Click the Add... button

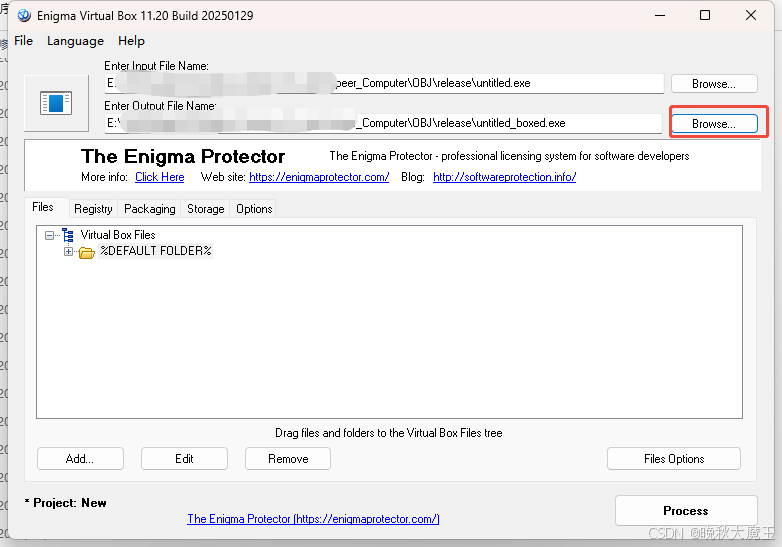[x=80, y=459]
